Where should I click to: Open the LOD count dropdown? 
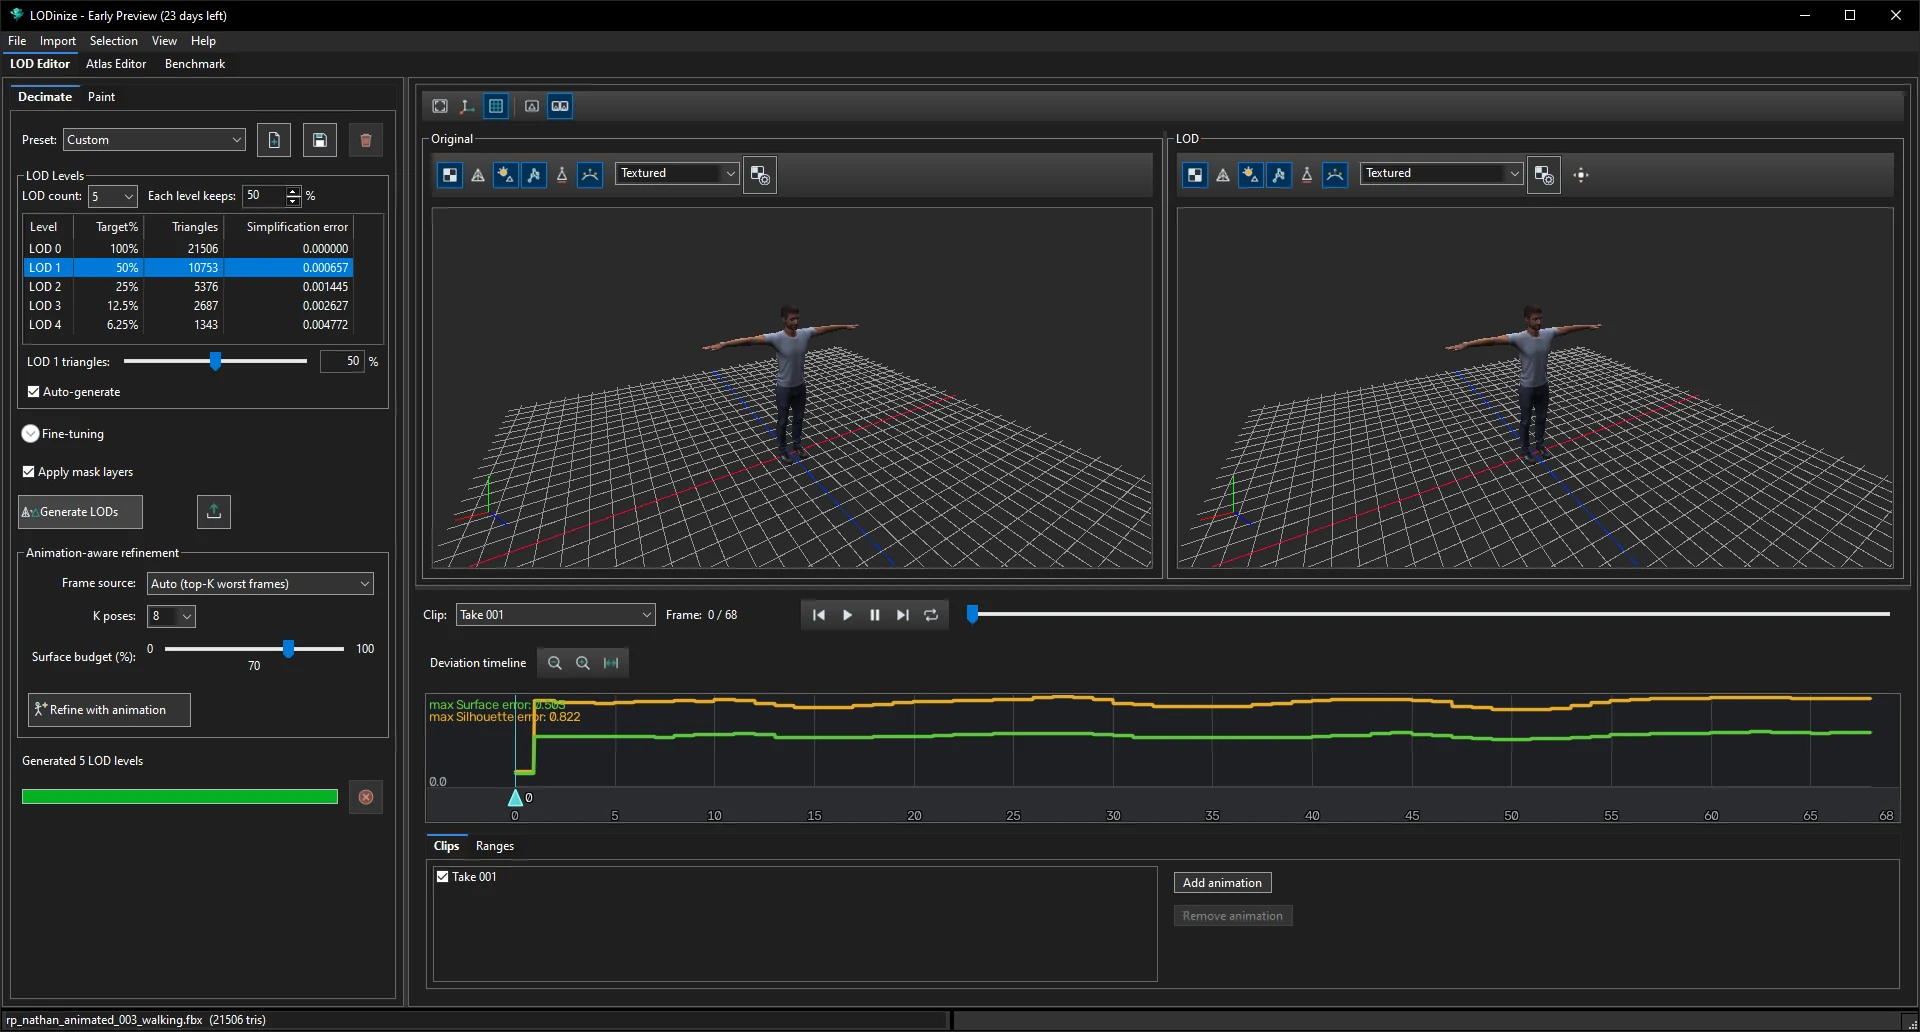tap(112, 196)
